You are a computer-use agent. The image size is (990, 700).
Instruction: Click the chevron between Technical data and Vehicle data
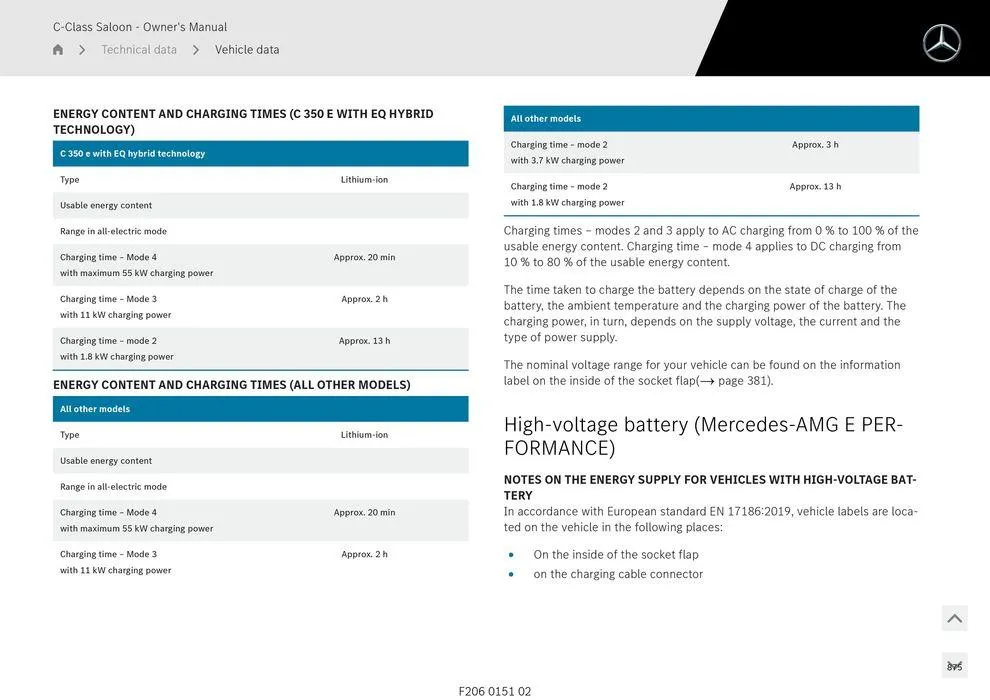[x=194, y=48]
